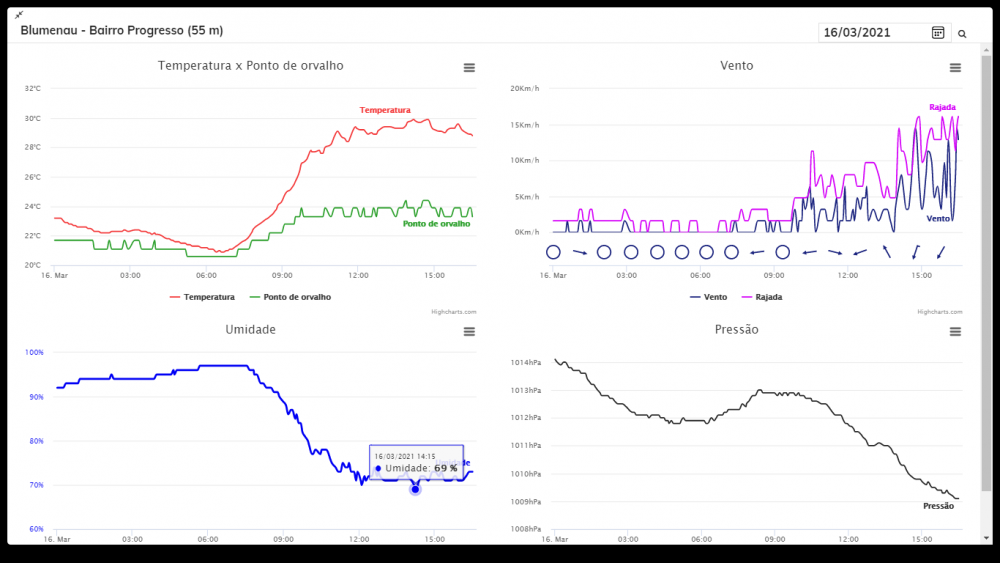Open the Vento chart hamburger menu
This screenshot has height=563, width=1000.
click(x=955, y=67)
